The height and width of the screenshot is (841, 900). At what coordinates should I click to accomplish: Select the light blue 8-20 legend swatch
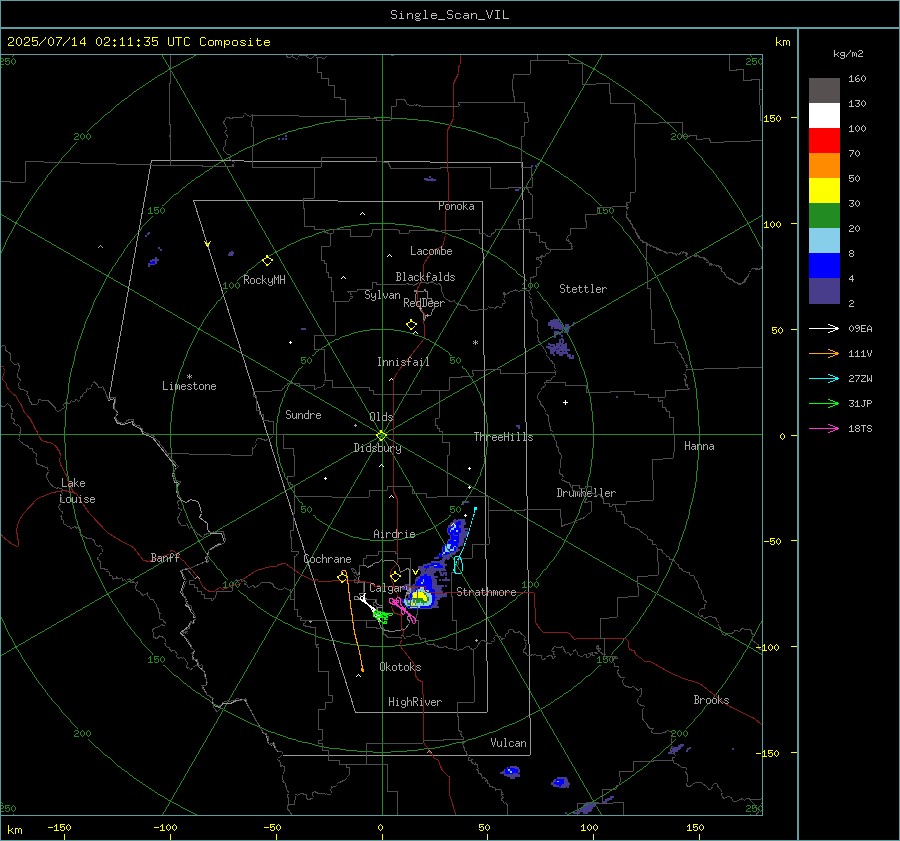pyautogui.click(x=824, y=241)
